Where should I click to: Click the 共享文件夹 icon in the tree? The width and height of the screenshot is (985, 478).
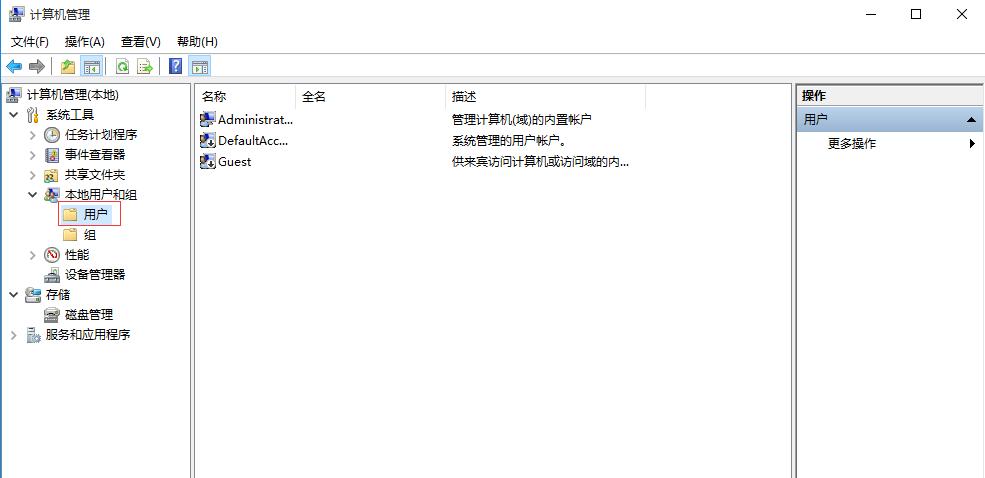52,175
